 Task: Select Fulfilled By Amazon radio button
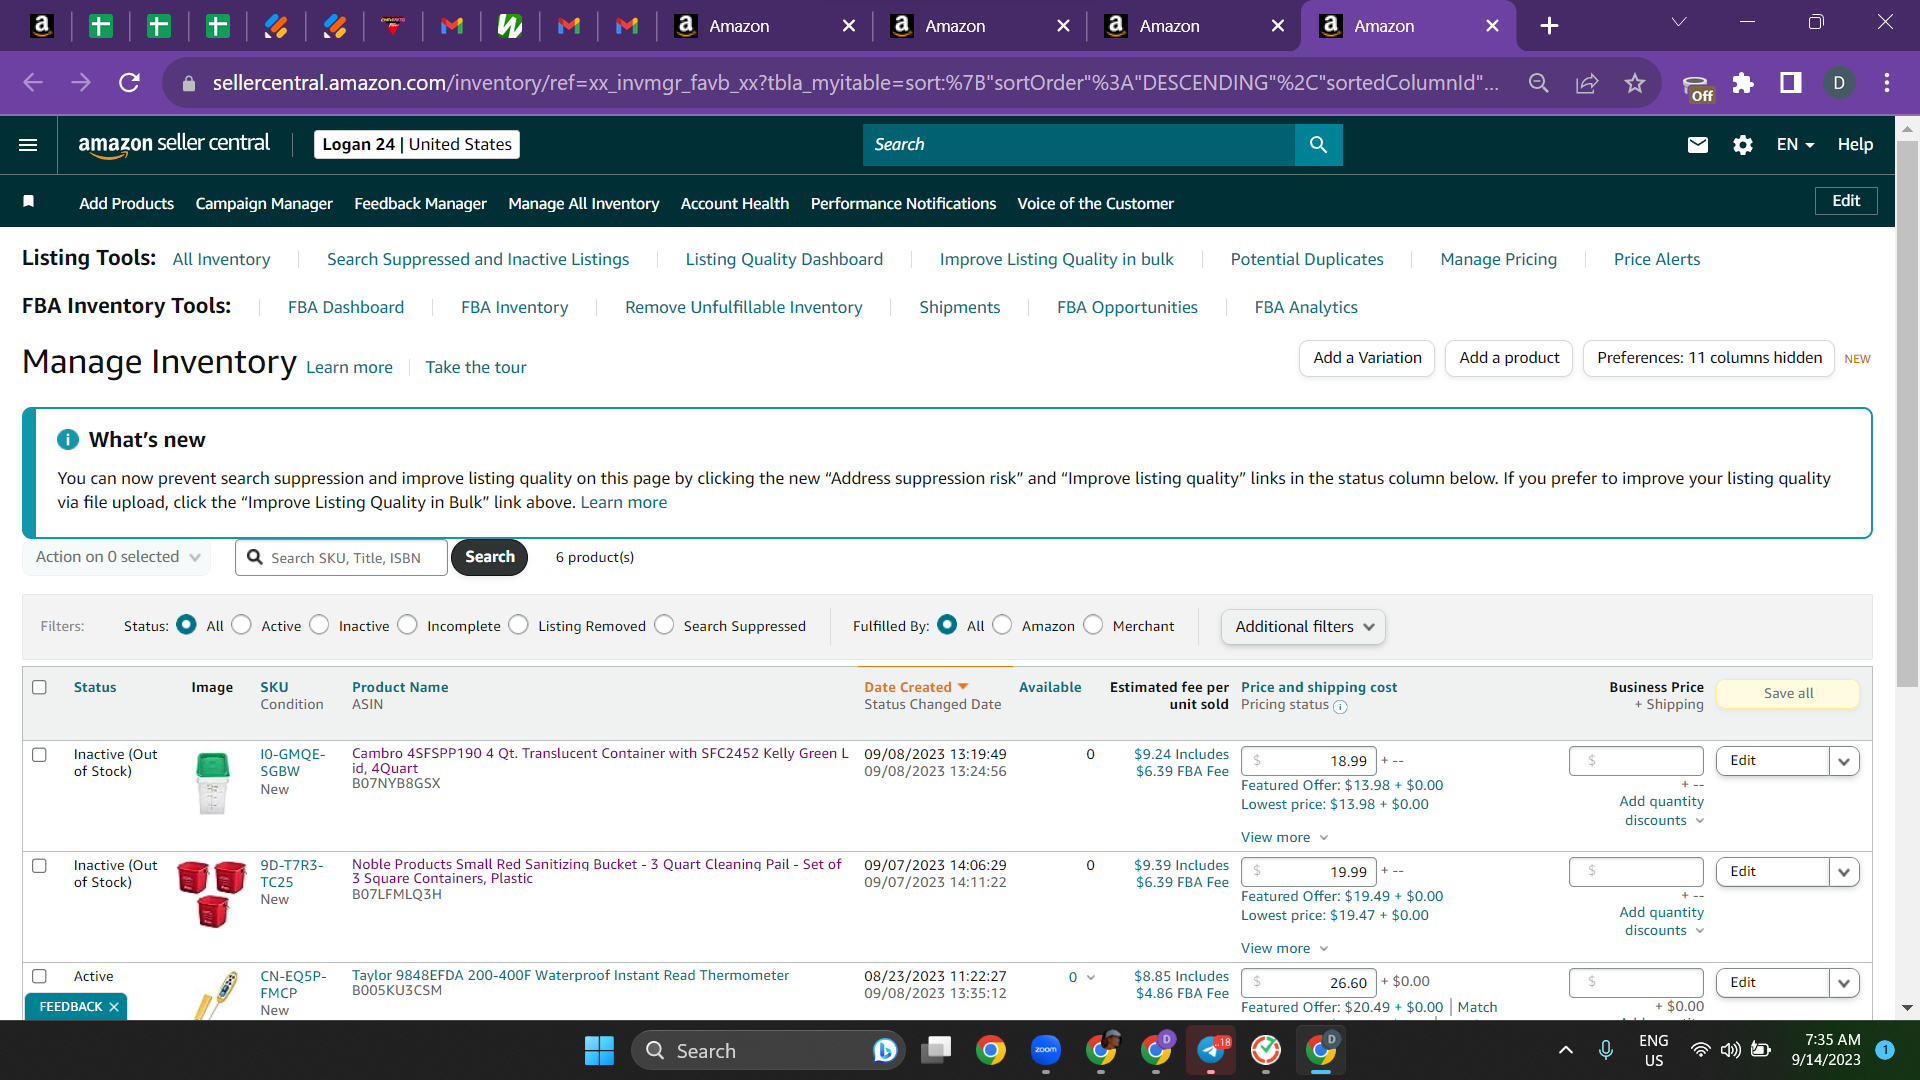(1002, 625)
